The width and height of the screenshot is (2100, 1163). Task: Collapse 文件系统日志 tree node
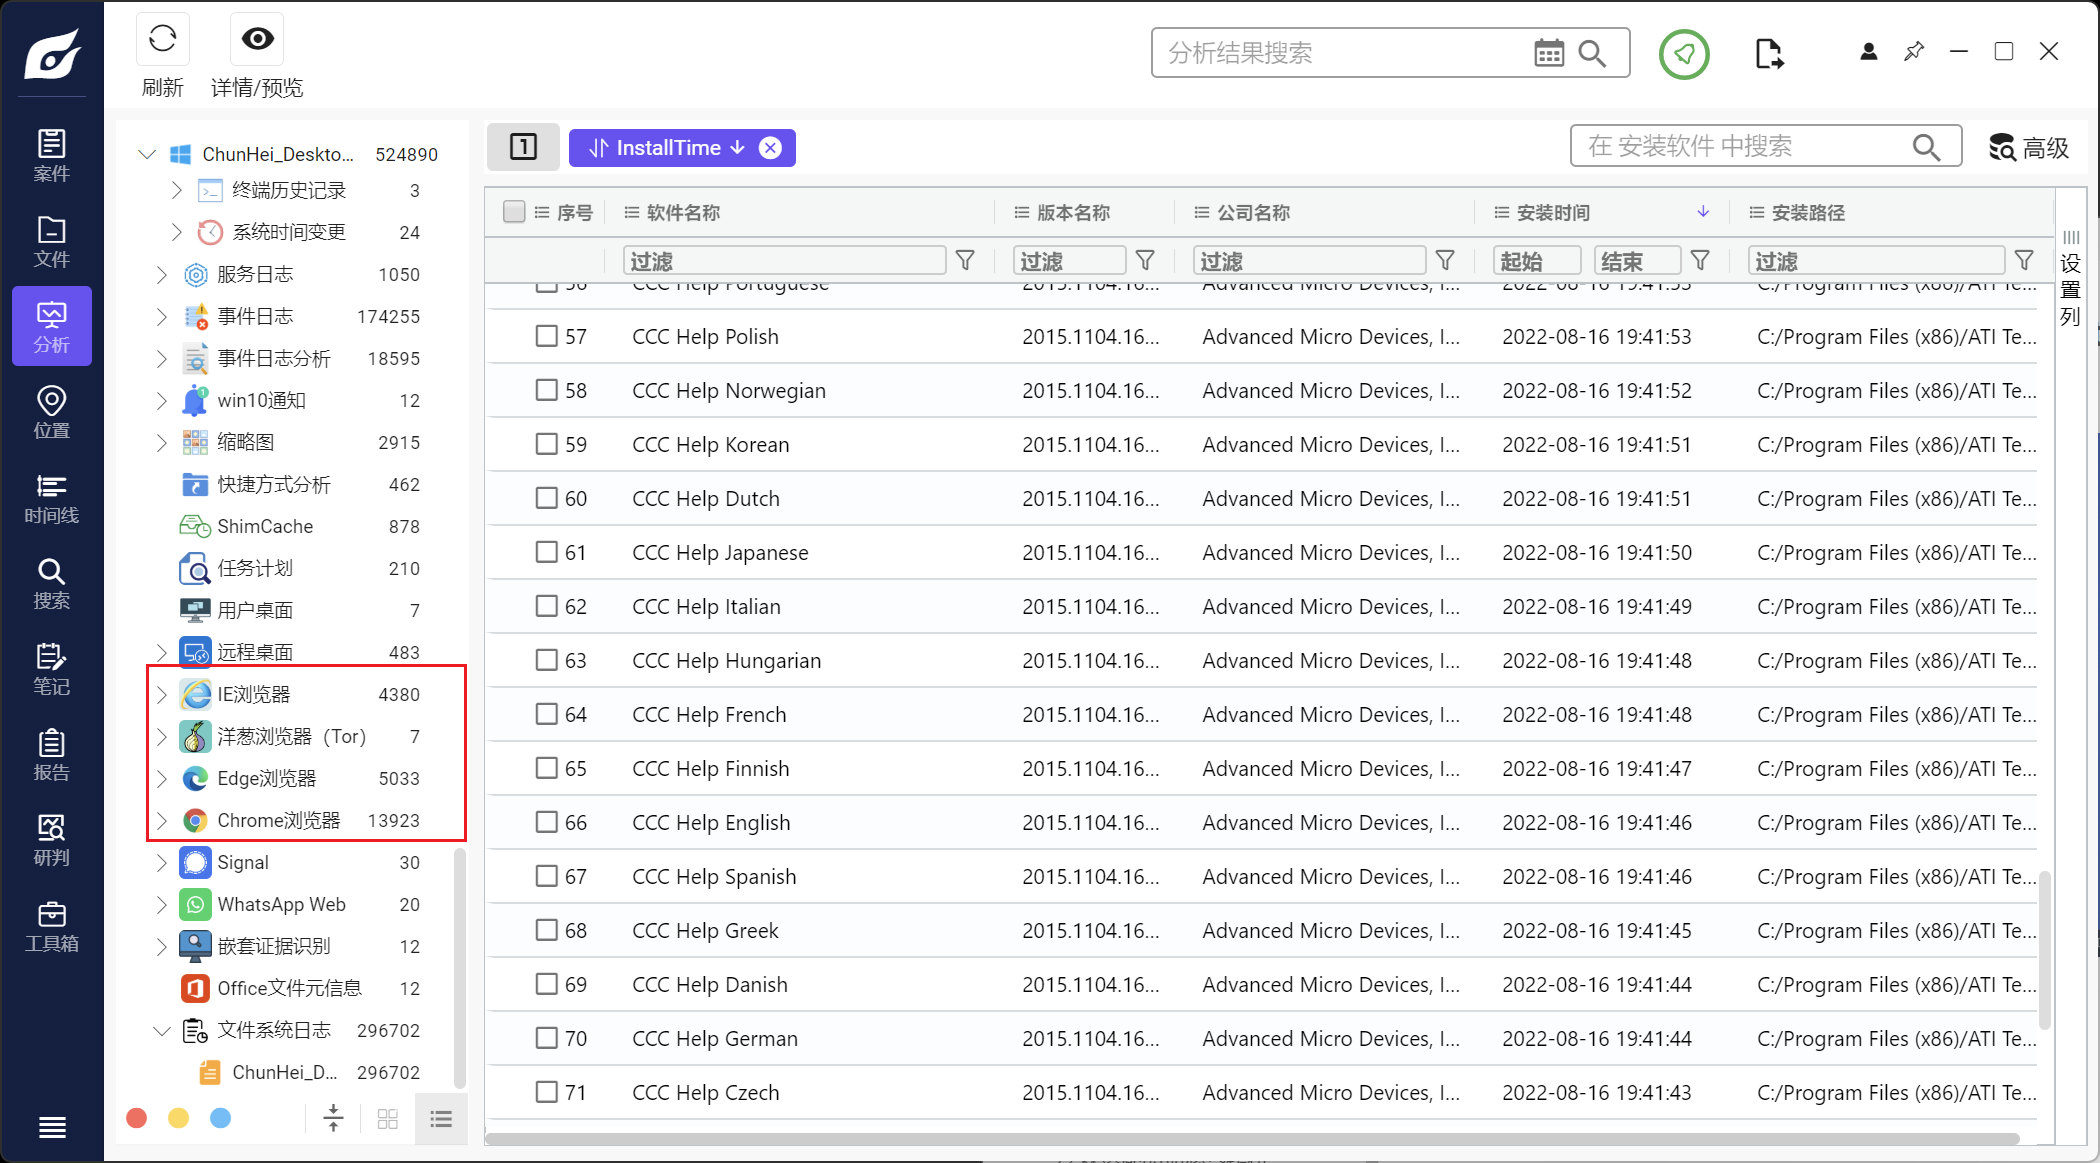coord(161,1030)
